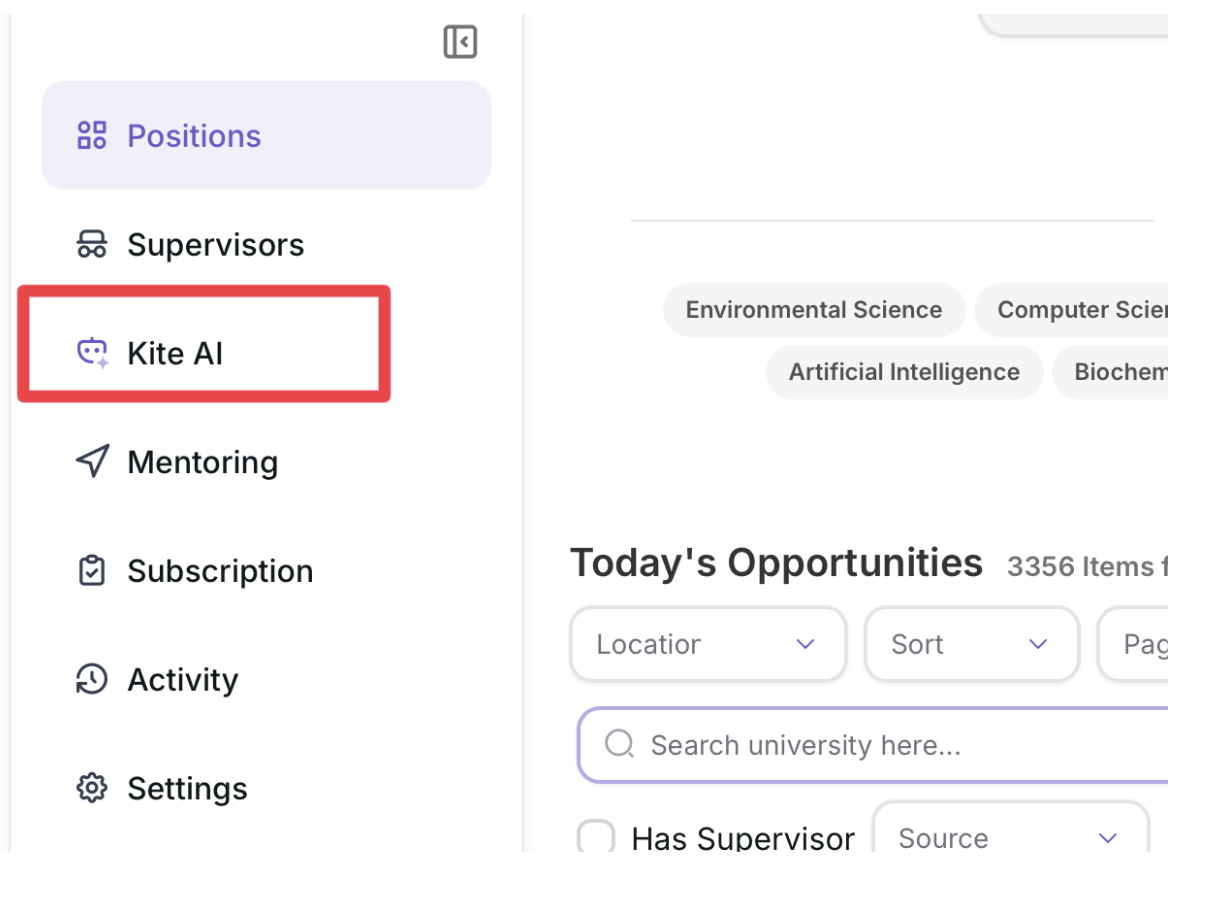Open the Source dropdown
This screenshot has width=1212, height=920.
tap(1010, 838)
